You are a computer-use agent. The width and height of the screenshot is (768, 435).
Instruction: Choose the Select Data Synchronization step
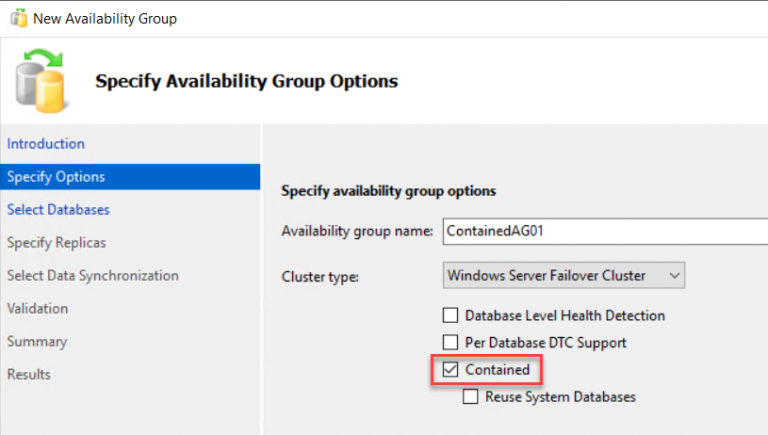[93, 276]
